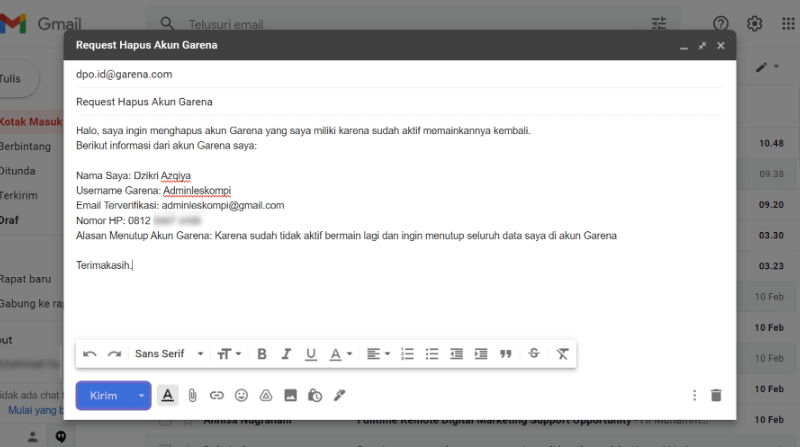Remove all text formatting

(x=562, y=354)
